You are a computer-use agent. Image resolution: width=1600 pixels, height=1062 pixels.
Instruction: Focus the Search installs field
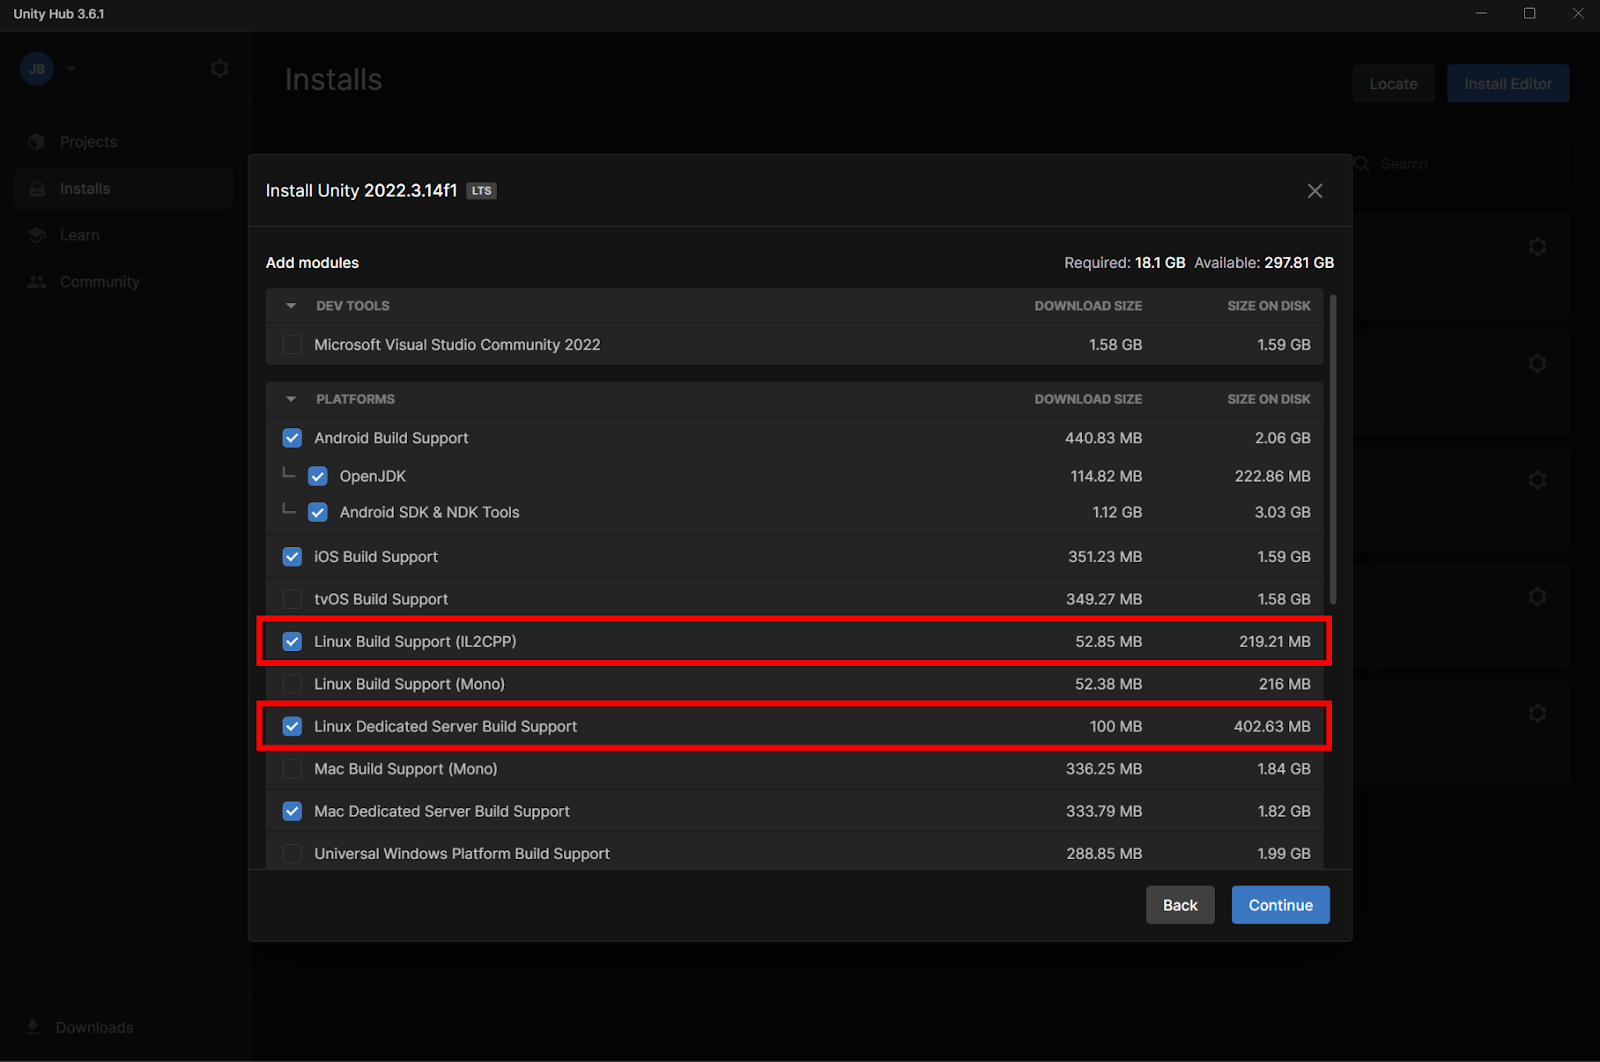(1461, 164)
